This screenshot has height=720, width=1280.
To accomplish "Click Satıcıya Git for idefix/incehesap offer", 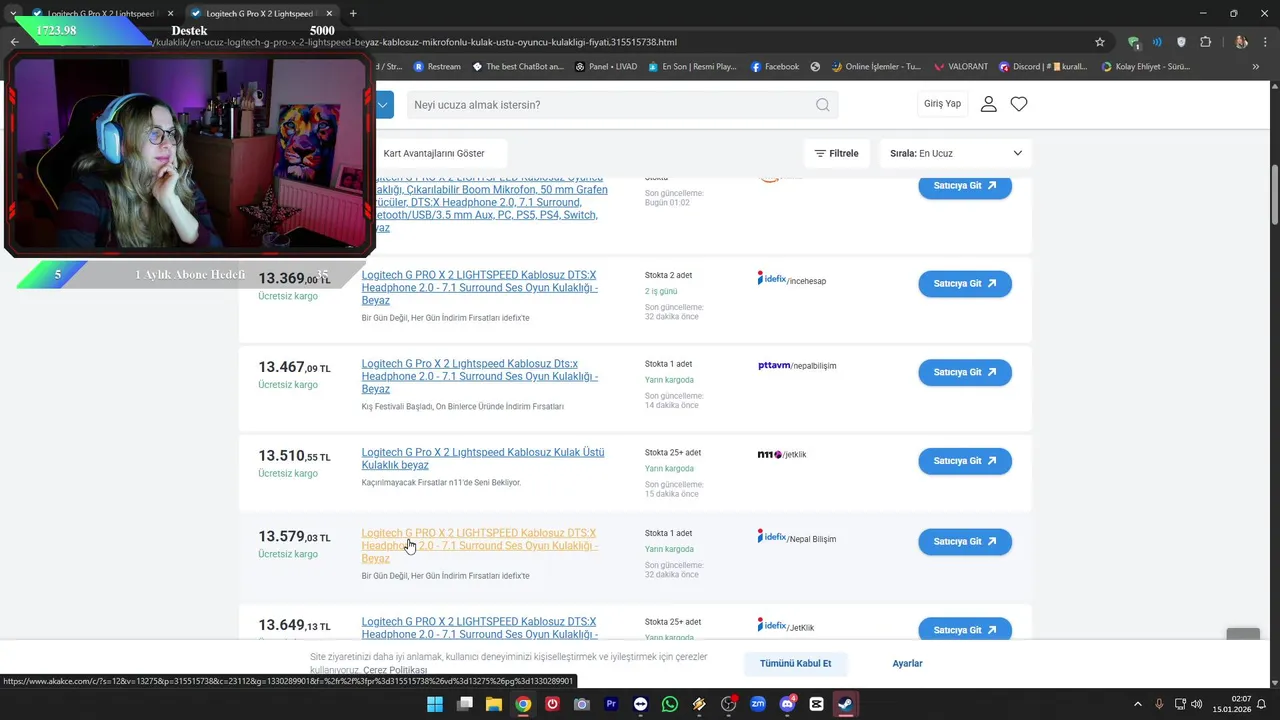I will click(965, 284).
